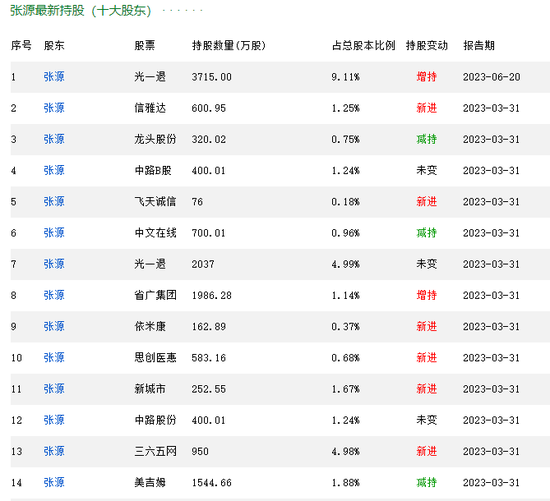Viewport: 550px width, 501px height.
Task: Click 未变 status in 中路B股 row
Action: pos(427,171)
